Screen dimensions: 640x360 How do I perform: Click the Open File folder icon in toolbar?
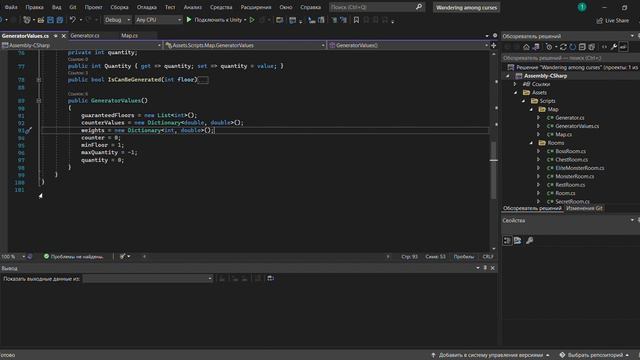click(41, 20)
